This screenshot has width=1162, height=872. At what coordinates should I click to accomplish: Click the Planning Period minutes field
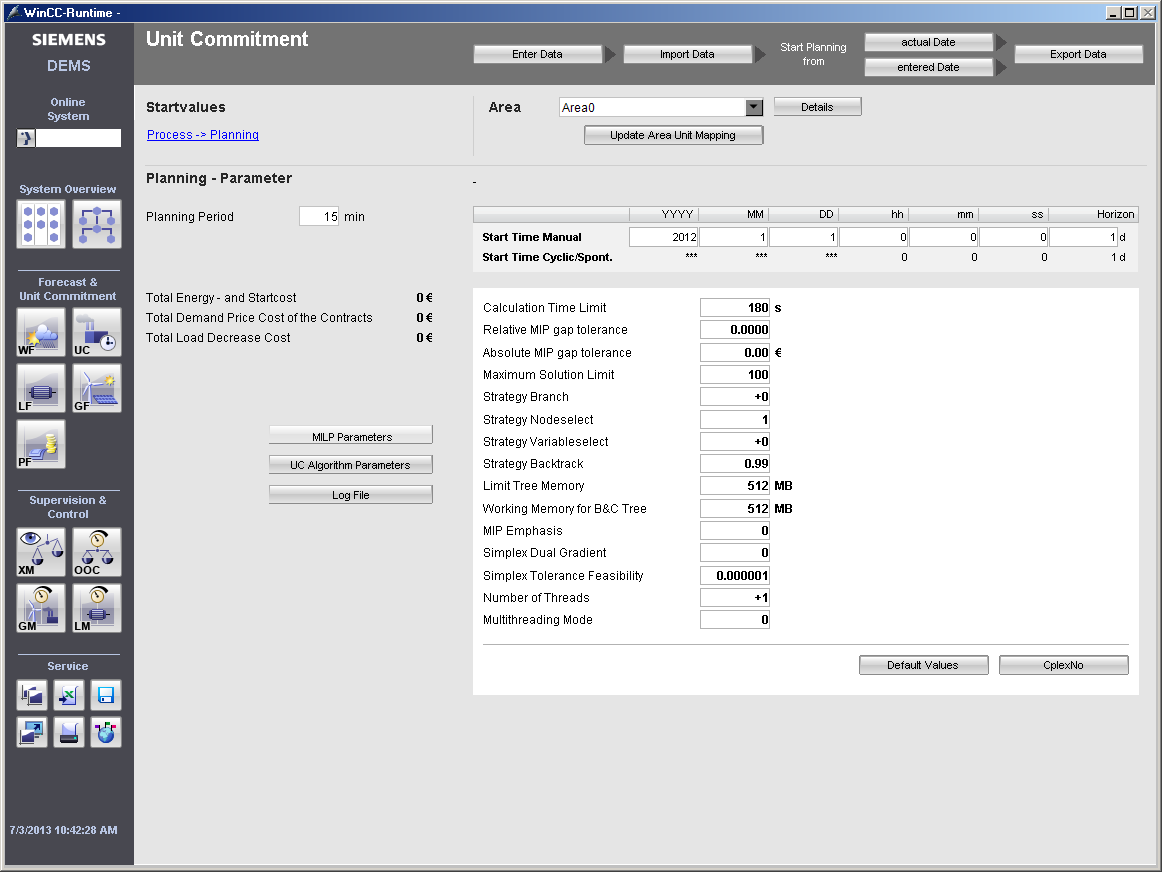tap(319, 216)
